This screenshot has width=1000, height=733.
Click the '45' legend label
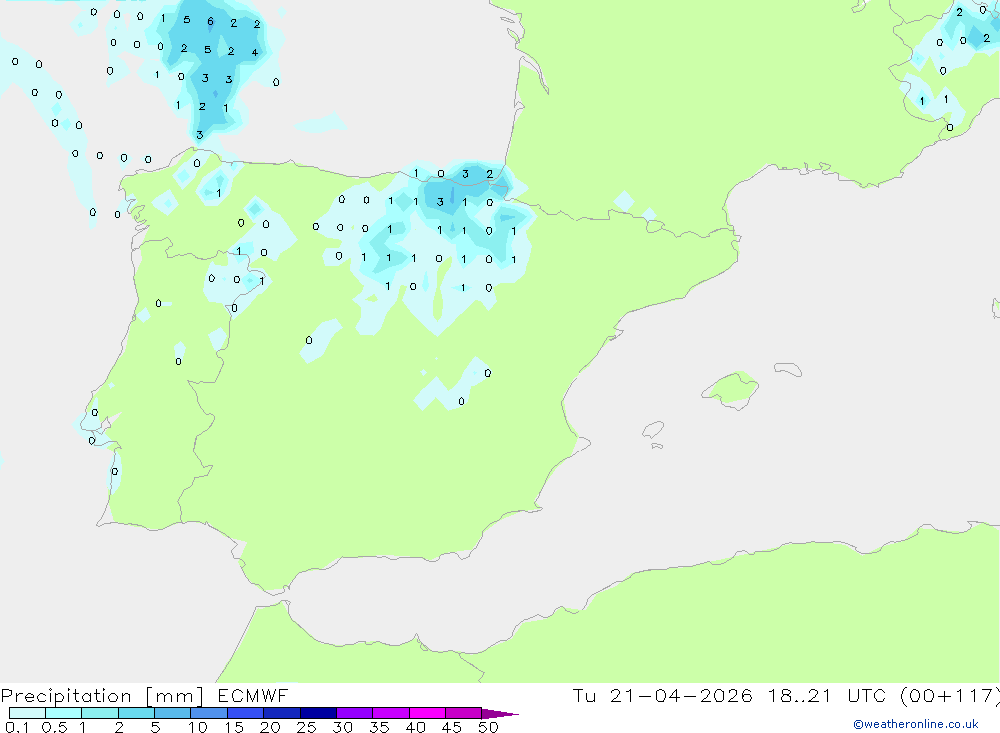[452, 727]
